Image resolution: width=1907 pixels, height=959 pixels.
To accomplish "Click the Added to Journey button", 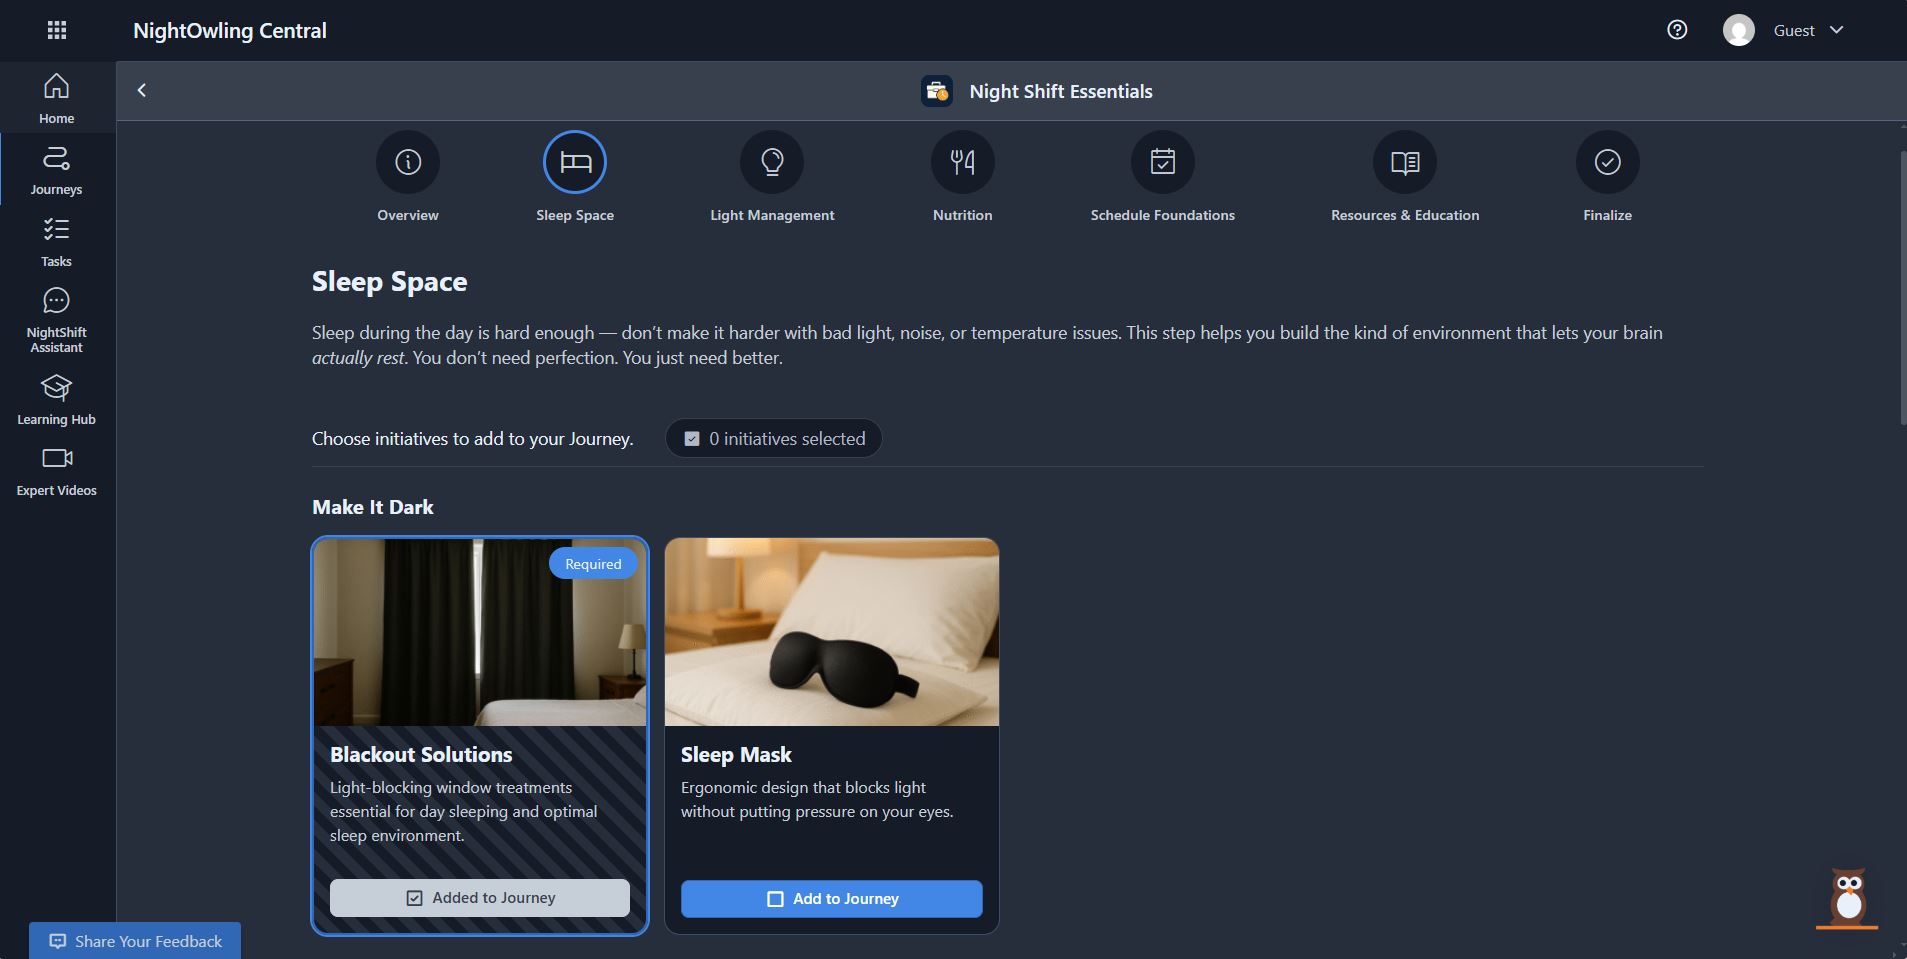I will click(480, 898).
